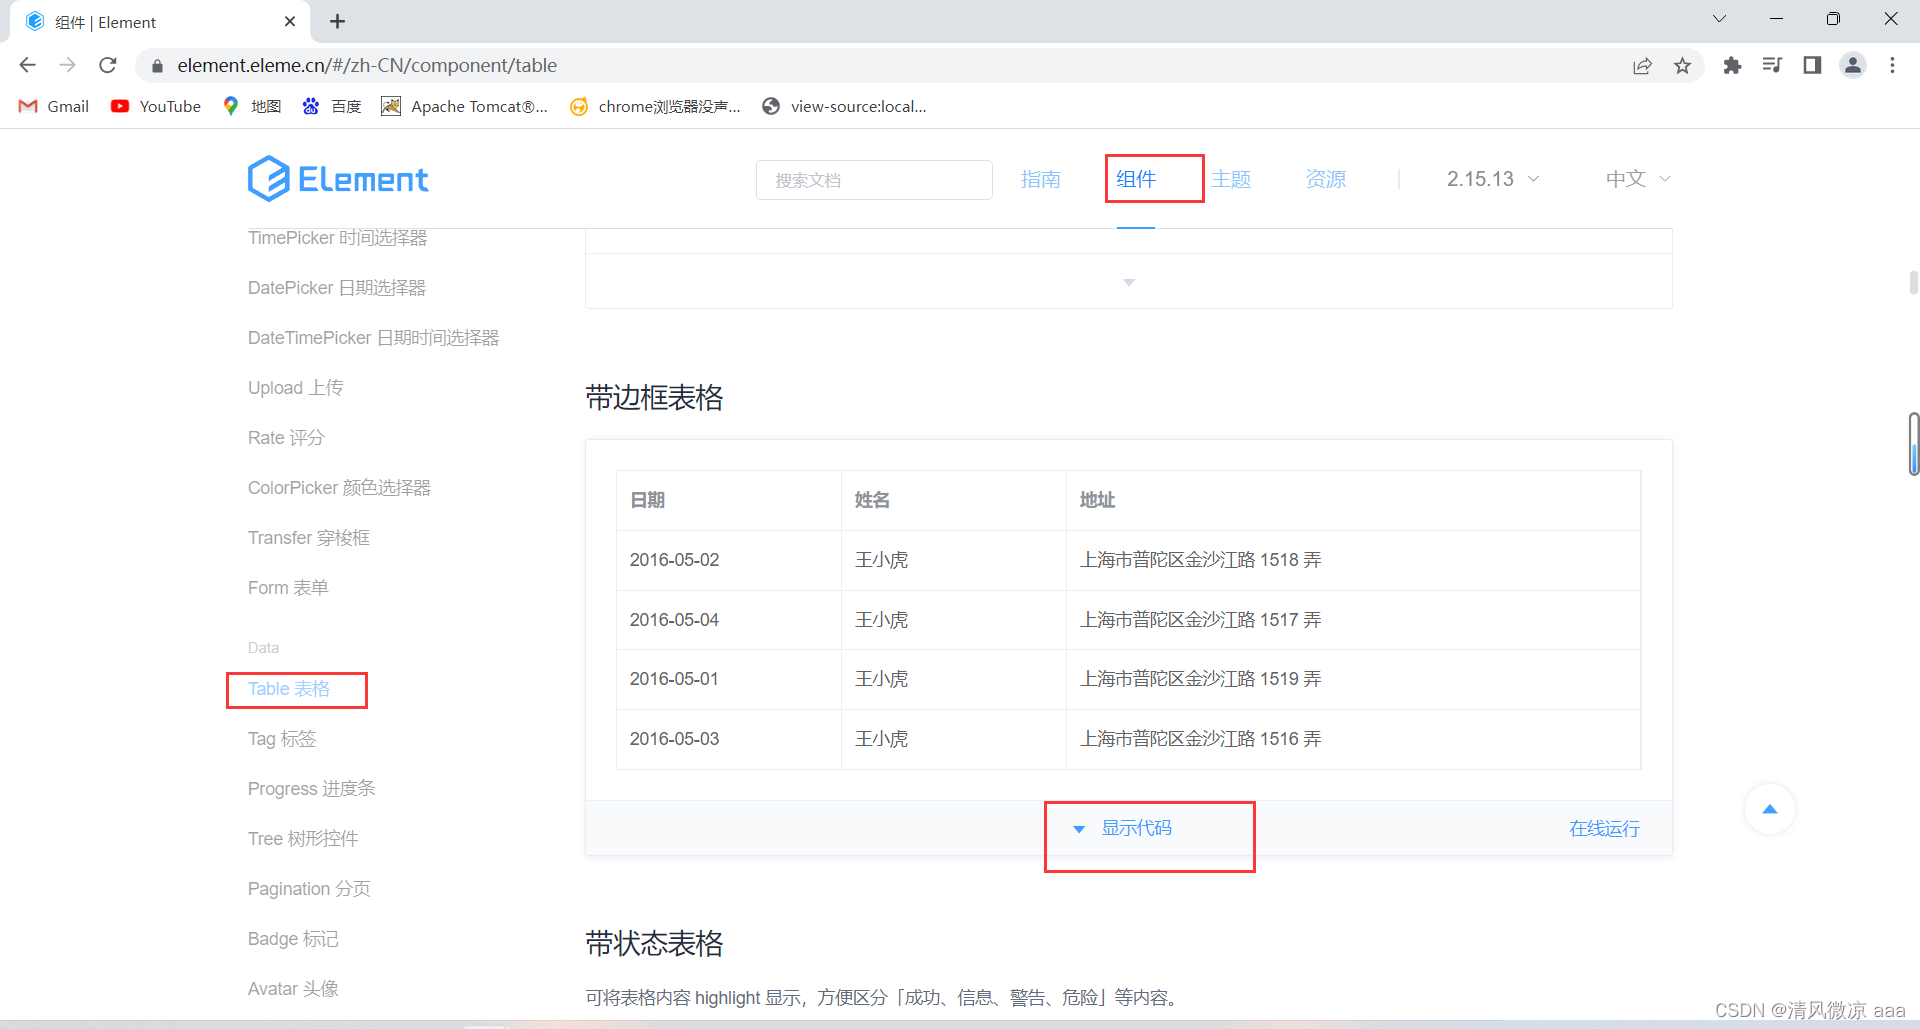The width and height of the screenshot is (1920, 1029).
Task: Open the tab search chevron
Action: pyautogui.click(x=1720, y=19)
